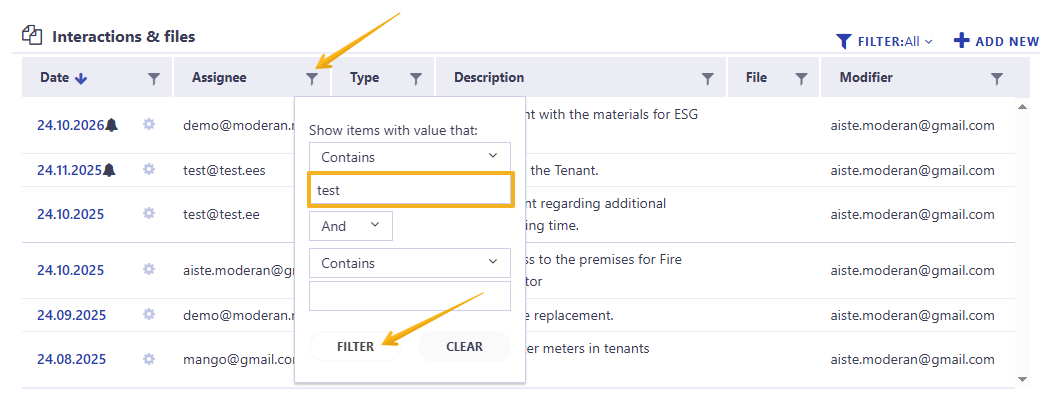Sort by the Description column header

(489, 78)
